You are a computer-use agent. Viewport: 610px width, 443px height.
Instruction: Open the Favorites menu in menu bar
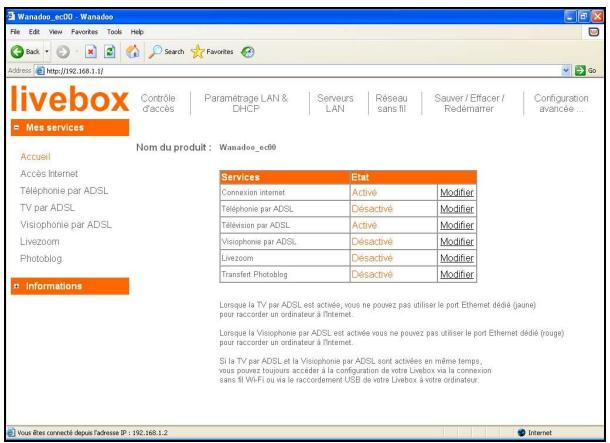click(84, 32)
